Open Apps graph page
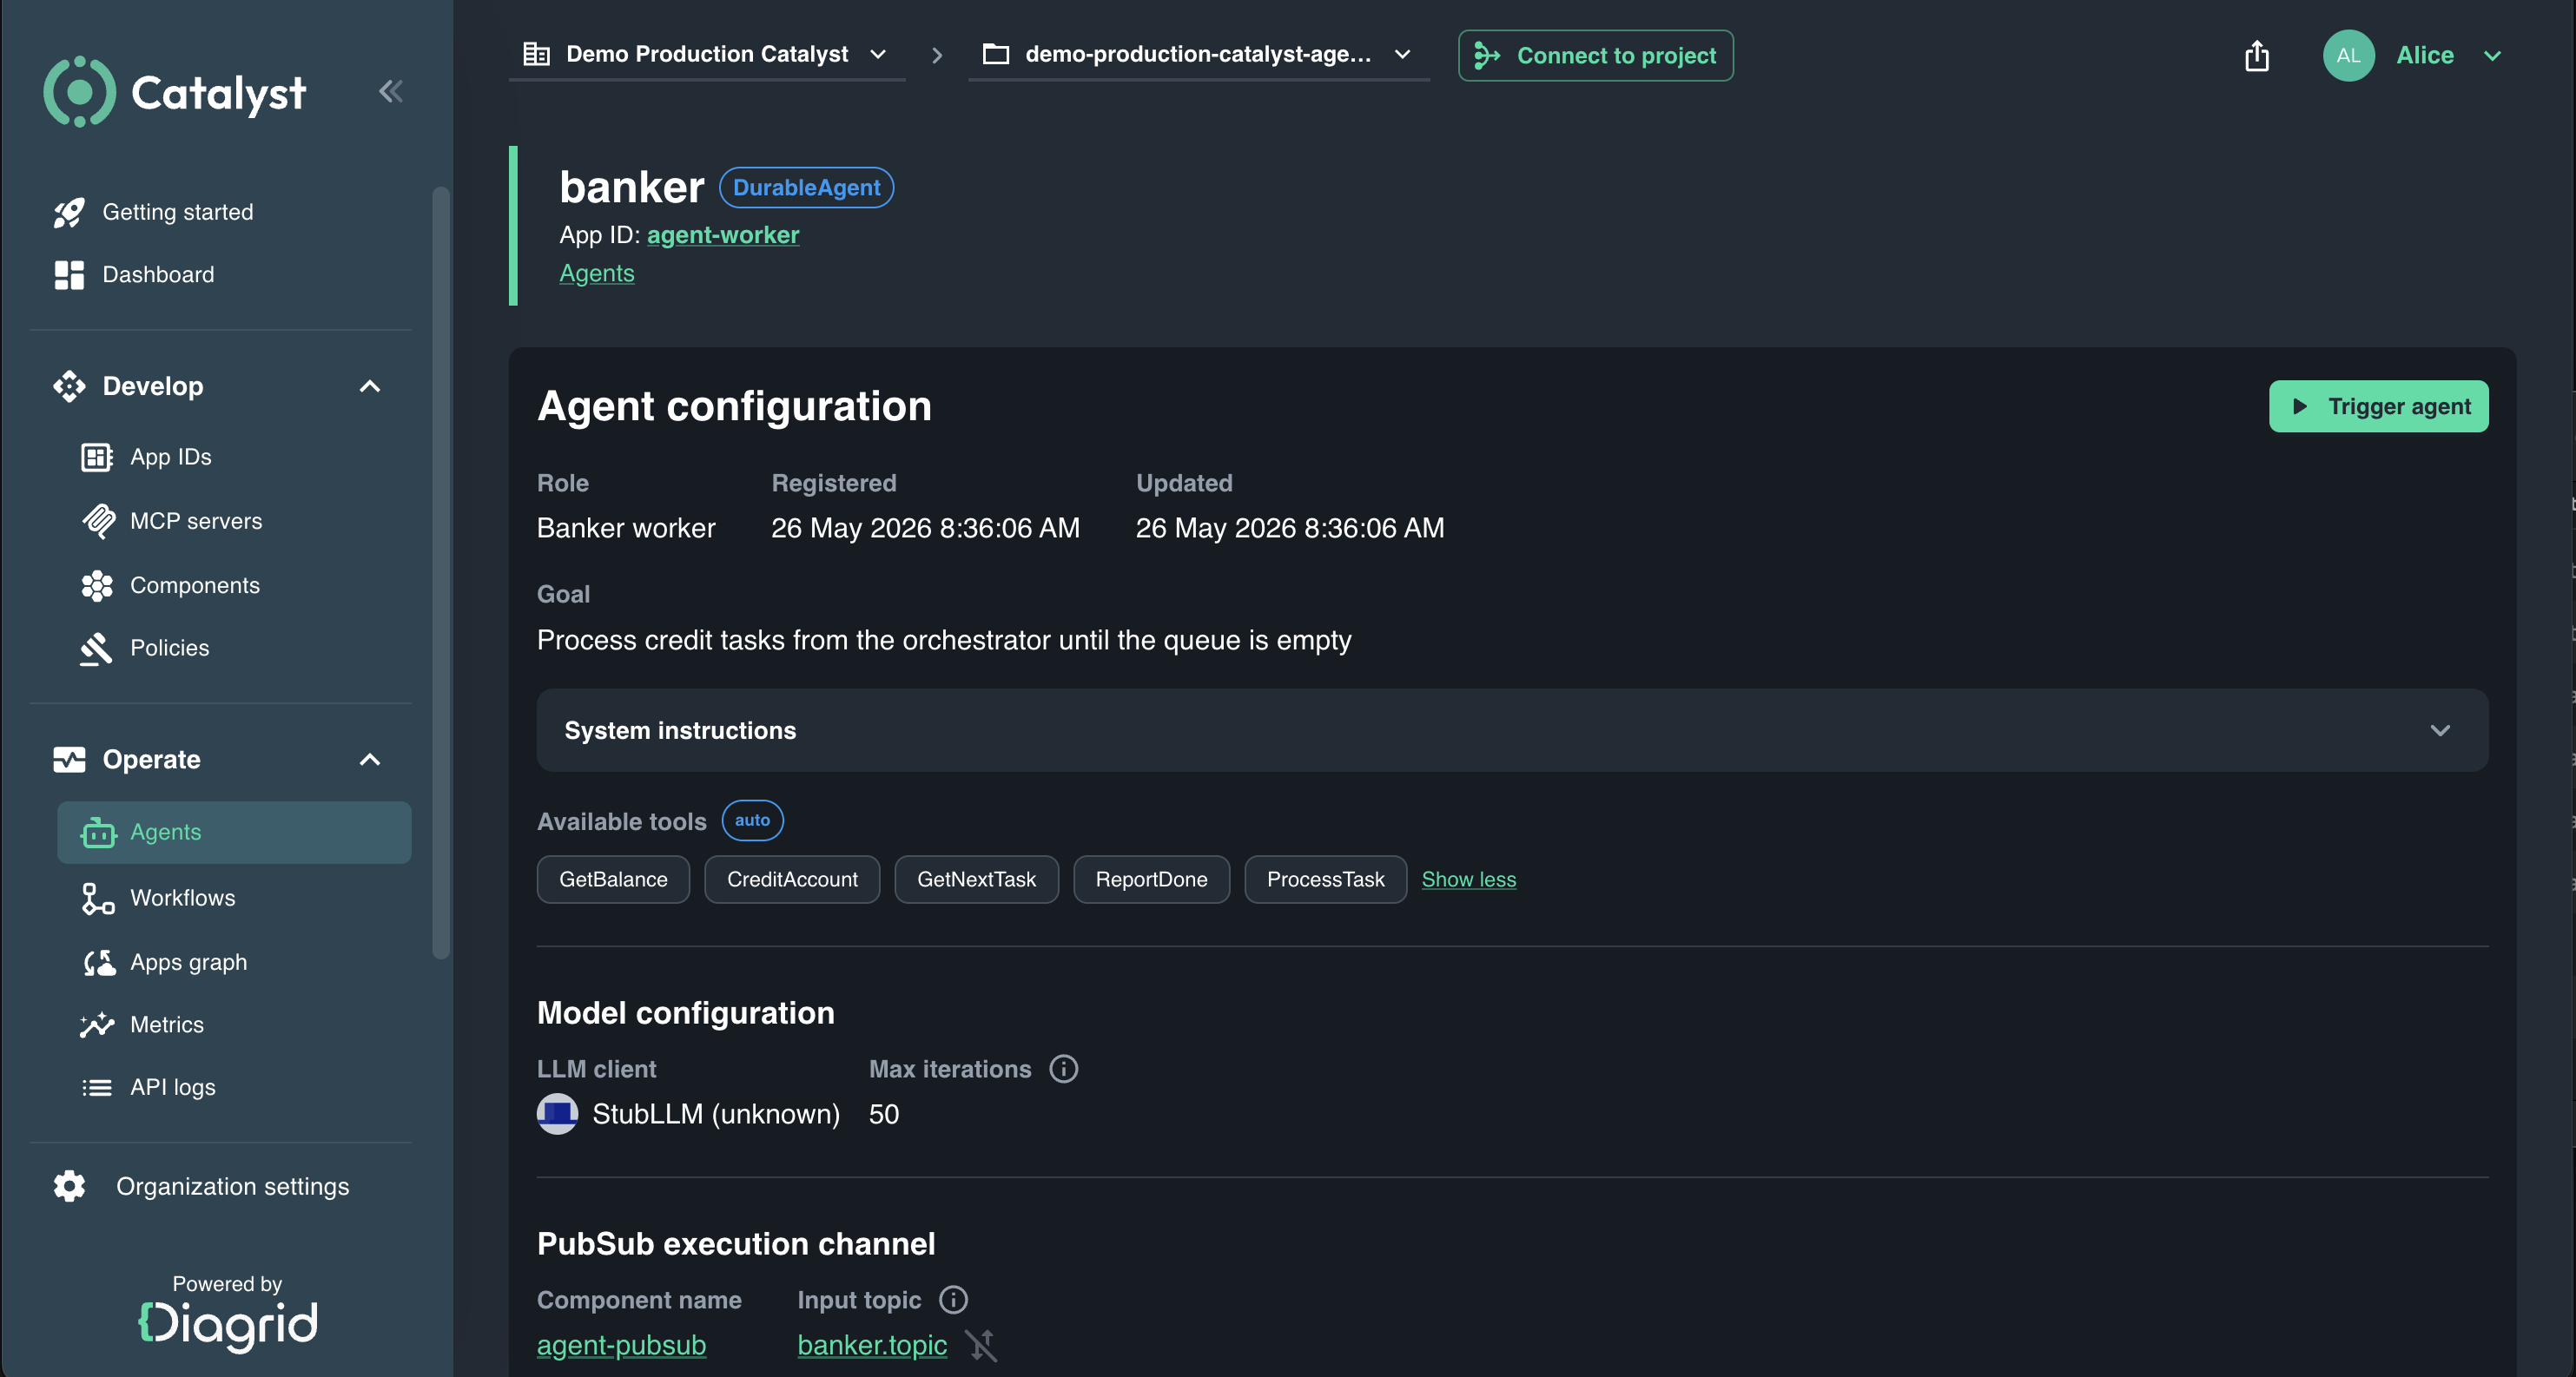The height and width of the screenshot is (1377, 2576). pyautogui.click(x=188, y=962)
